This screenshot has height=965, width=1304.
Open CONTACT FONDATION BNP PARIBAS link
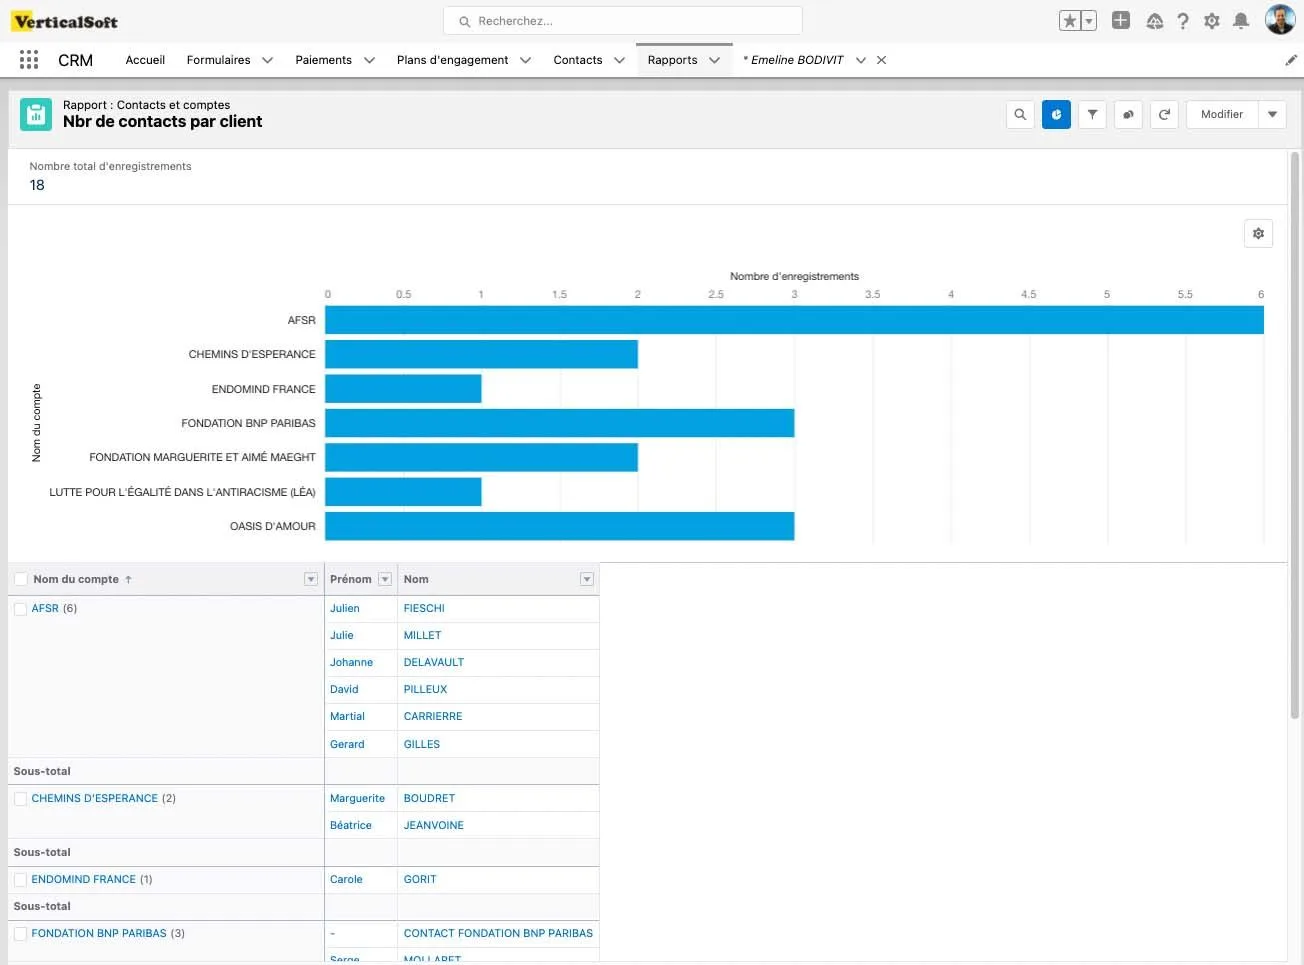pyautogui.click(x=498, y=933)
